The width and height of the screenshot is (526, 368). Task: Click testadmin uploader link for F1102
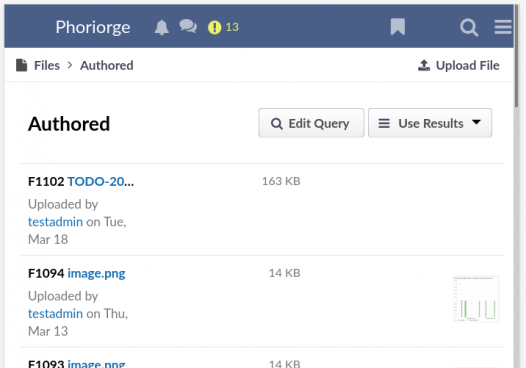pyautogui.click(x=55, y=222)
